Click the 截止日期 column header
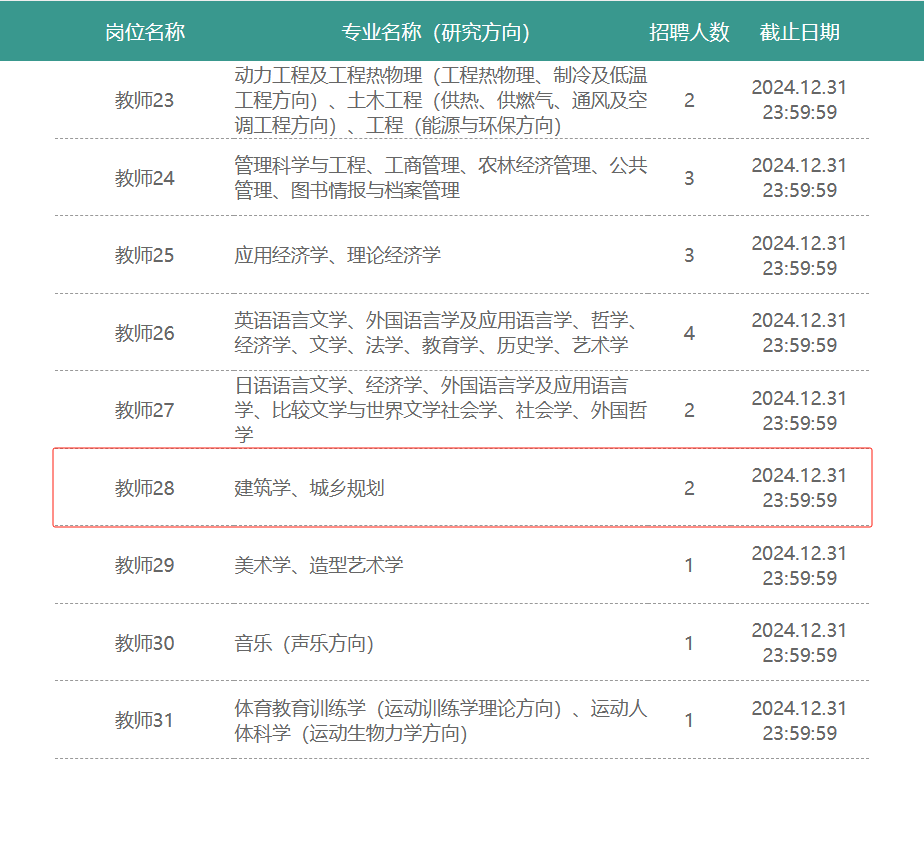This screenshot has height=847, width=924. pos(799,32)
